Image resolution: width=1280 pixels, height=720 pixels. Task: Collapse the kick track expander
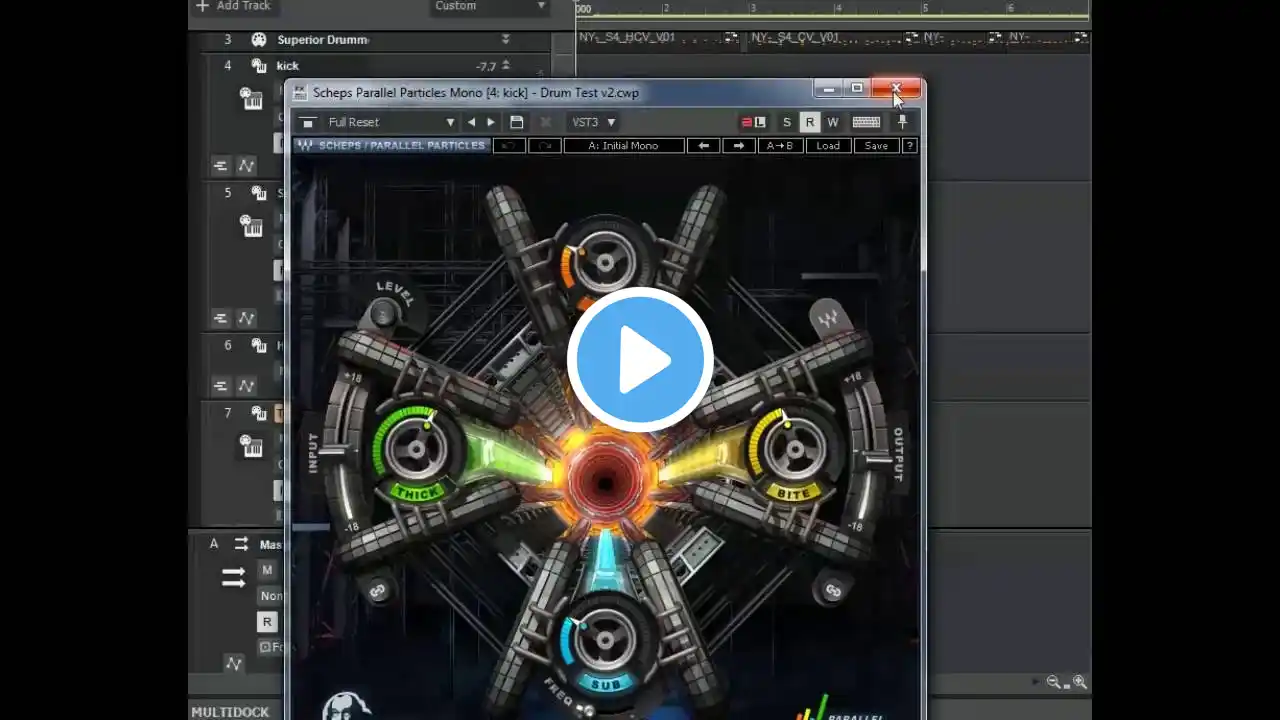point(505,66)
